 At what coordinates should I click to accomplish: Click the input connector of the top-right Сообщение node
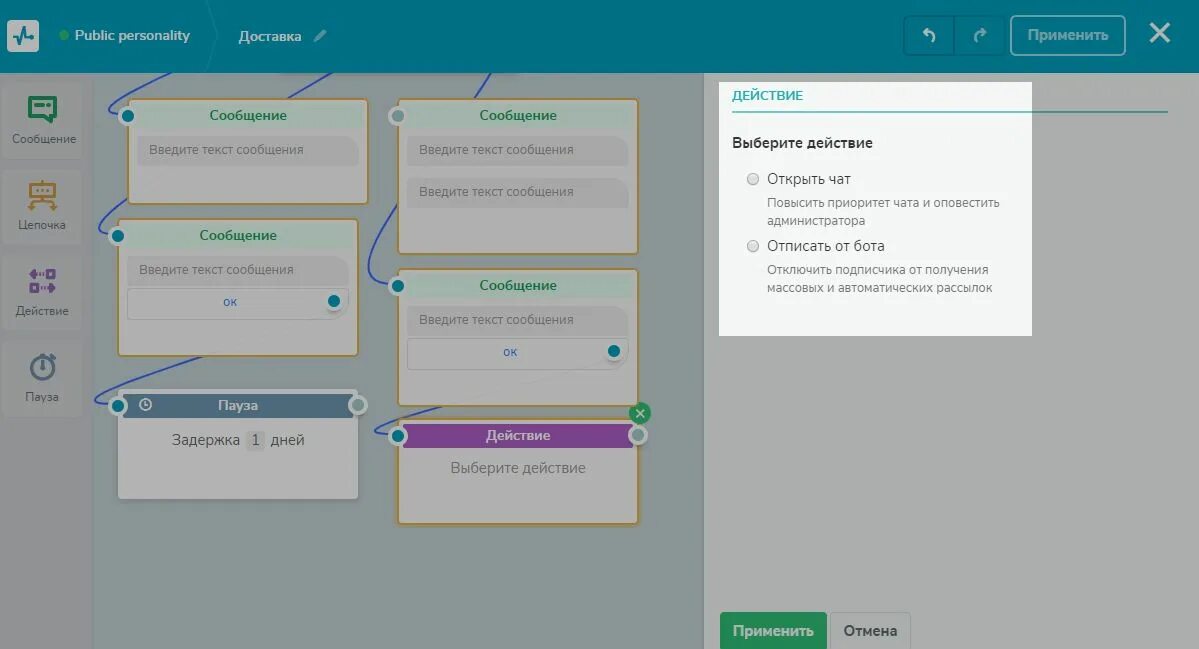(398, 116)
